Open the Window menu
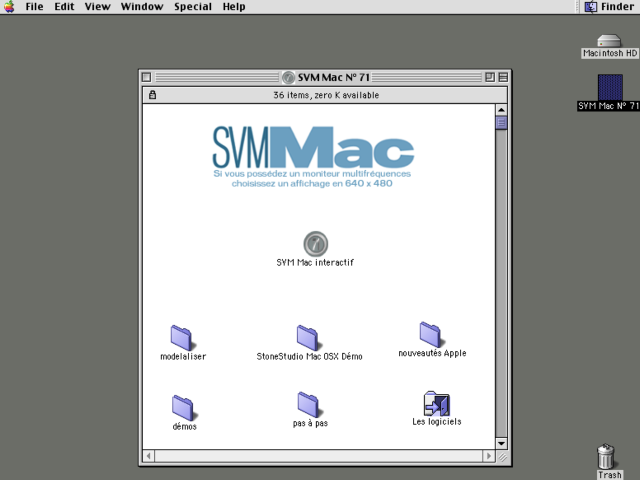640x480 pixels. pos(142,7)
